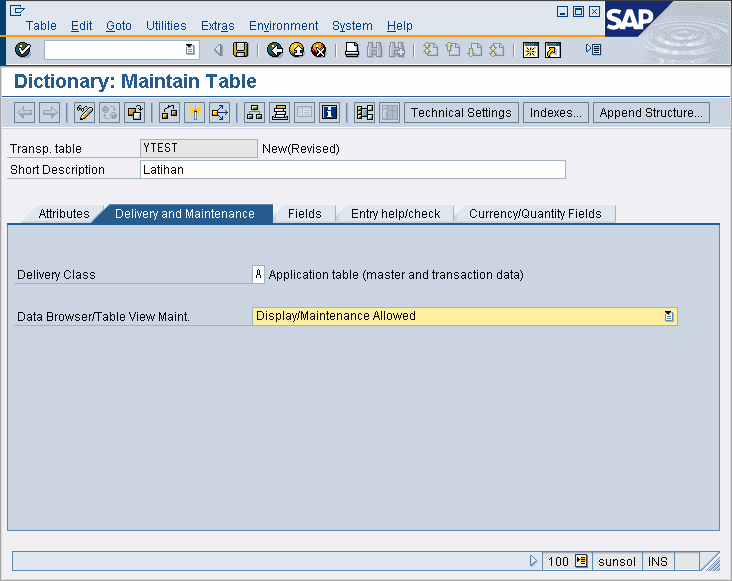732x581 pixels.
Task: Click the sunsol status bar entry
Action: coord(617,561)
